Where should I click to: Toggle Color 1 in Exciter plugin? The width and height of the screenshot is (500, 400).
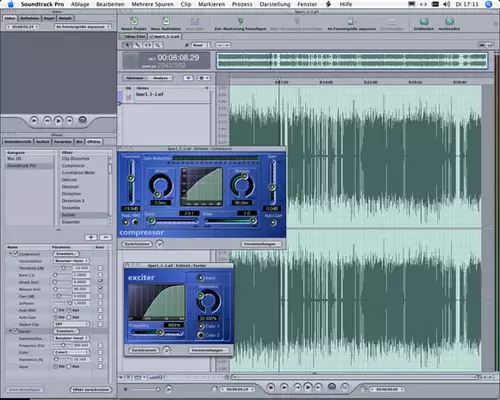tap(201, 326)
